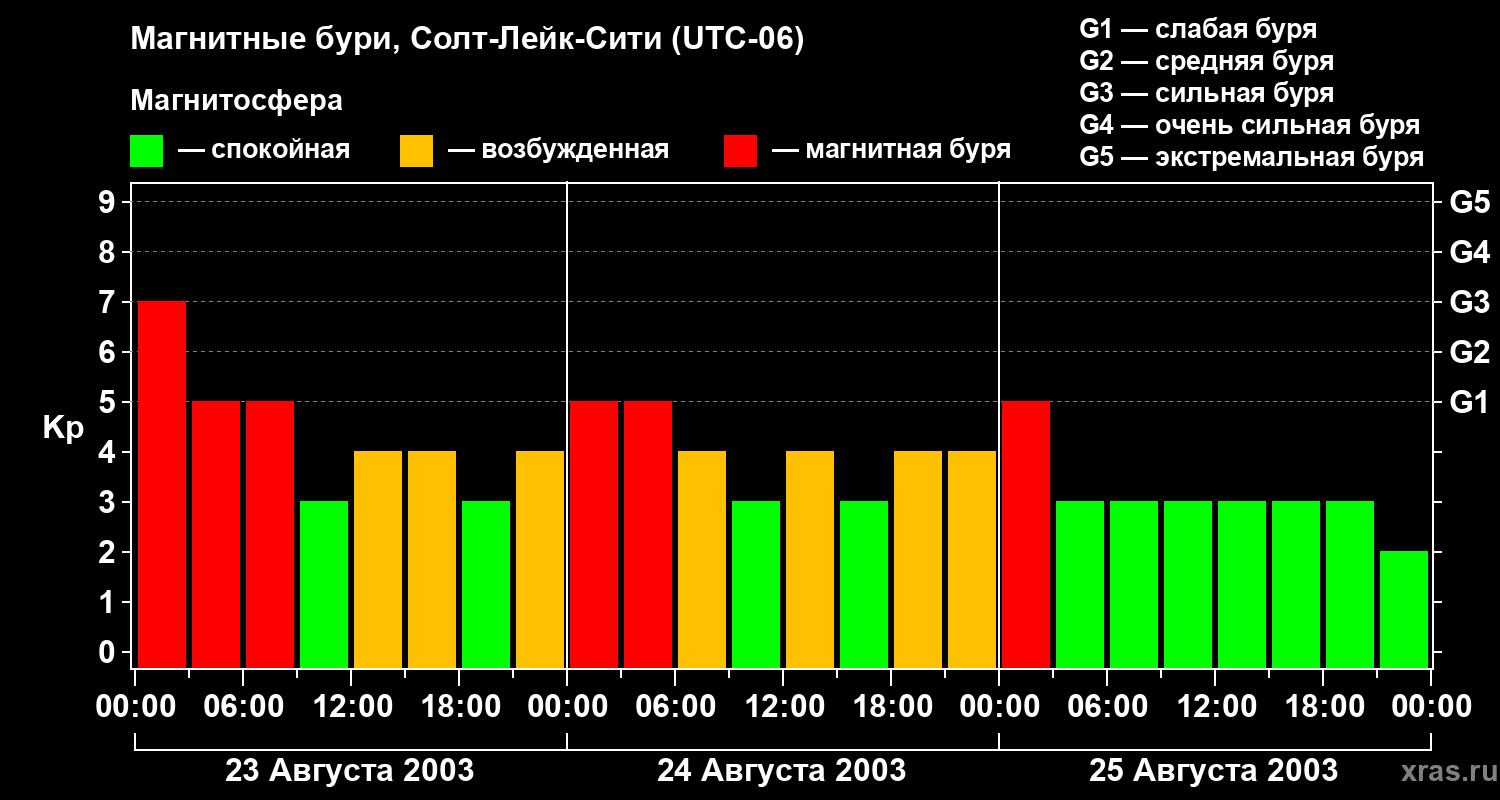Click the first red bar on 24 August
This screenshot has width=1500, height=800.
point(594,534)
